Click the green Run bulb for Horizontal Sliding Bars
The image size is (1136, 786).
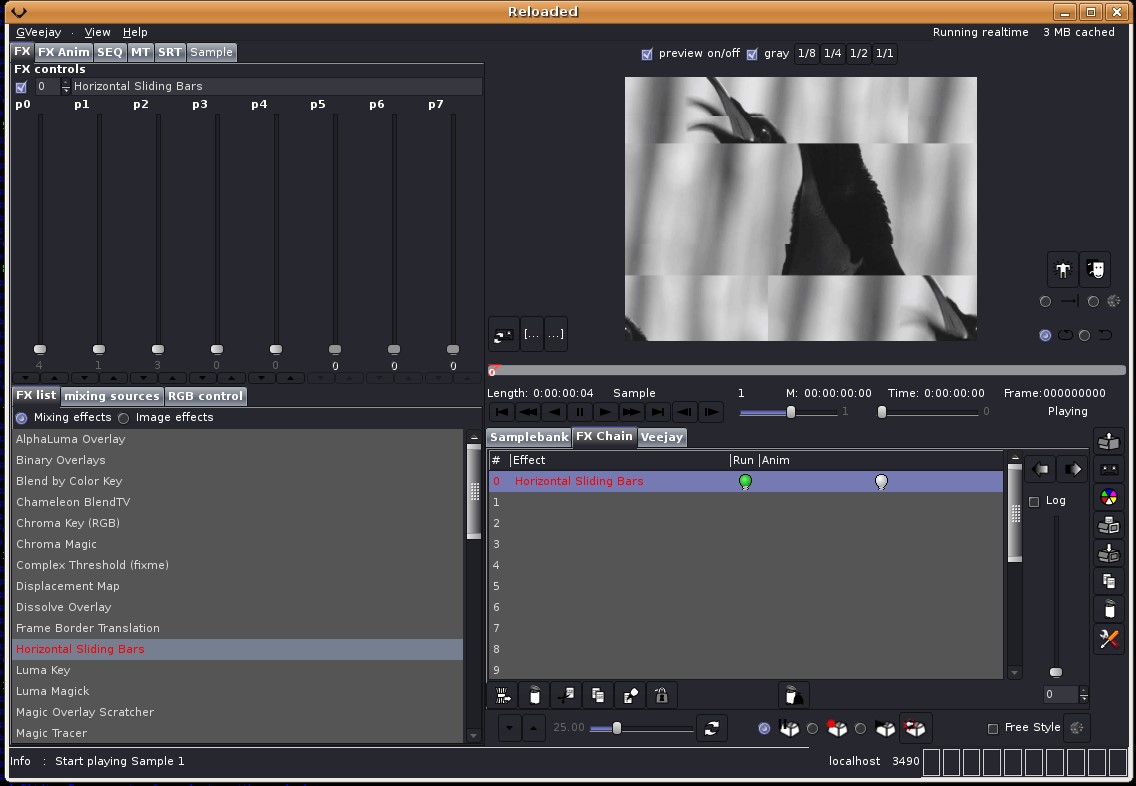tap(745, 482)
